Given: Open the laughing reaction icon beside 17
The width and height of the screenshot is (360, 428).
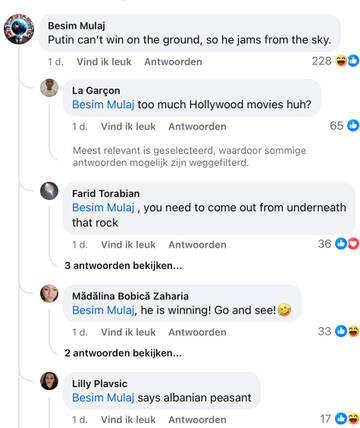Looking at the screenshot, I should click(354, 419).
